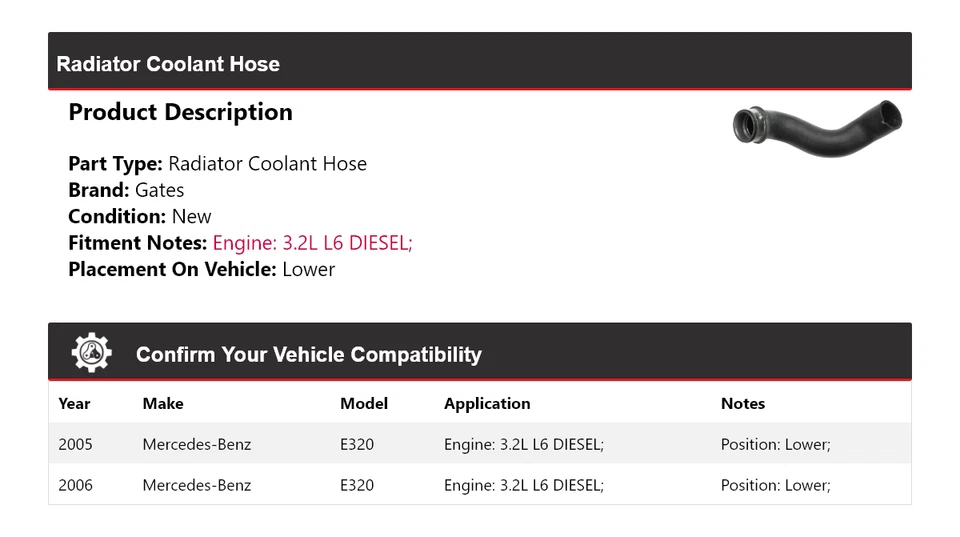Click the gear compatibility icon
960x537 pixels.
(x=91, y=353)
